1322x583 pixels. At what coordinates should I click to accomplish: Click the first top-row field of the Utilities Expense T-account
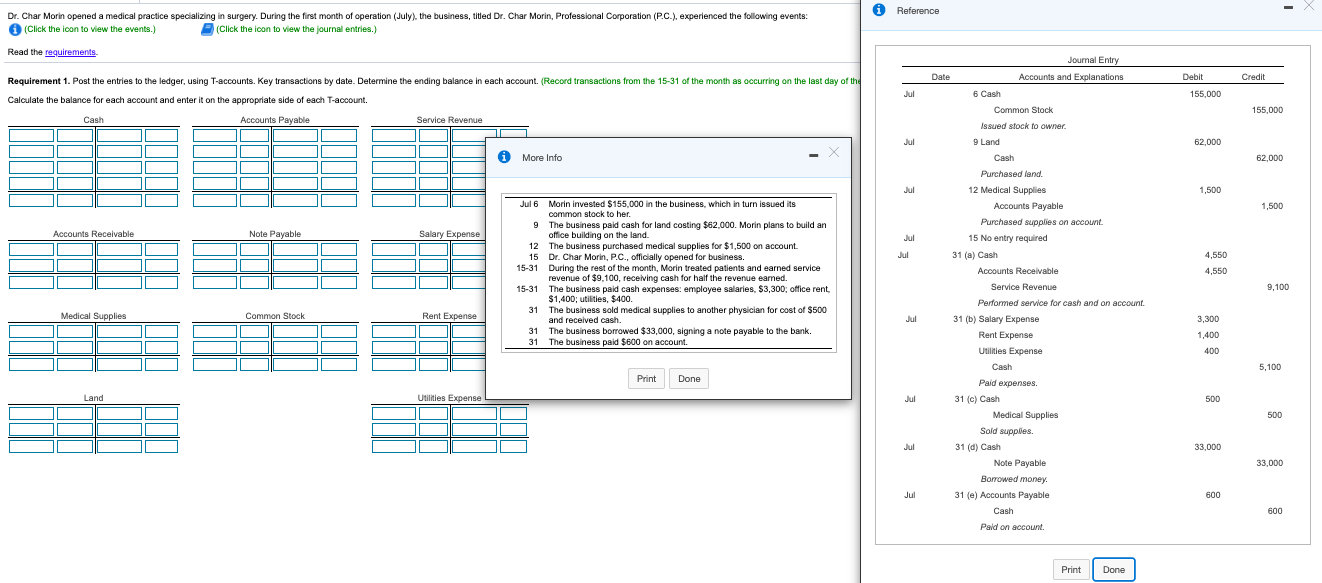[393, 413]
